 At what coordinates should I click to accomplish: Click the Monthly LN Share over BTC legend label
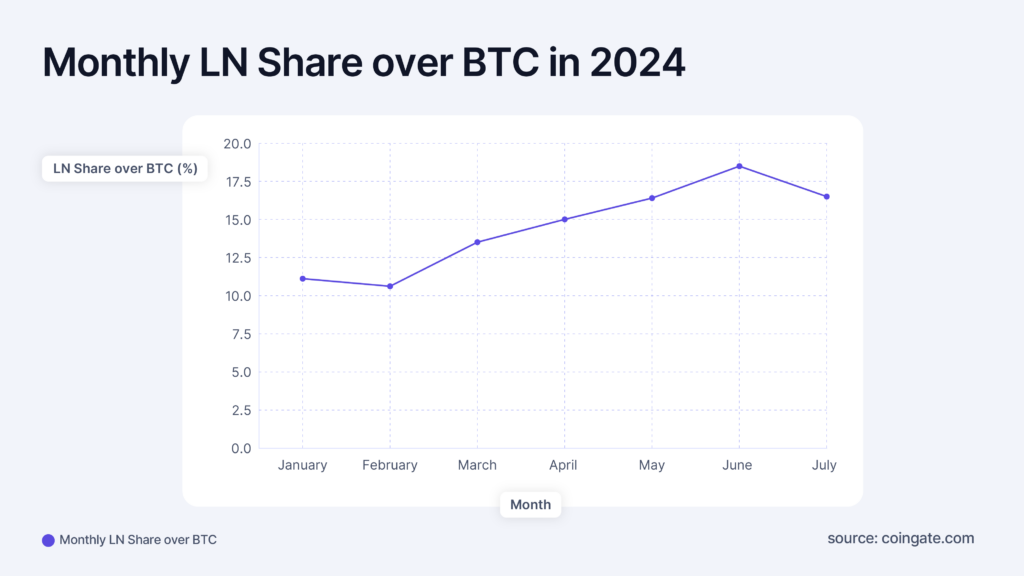138,540
